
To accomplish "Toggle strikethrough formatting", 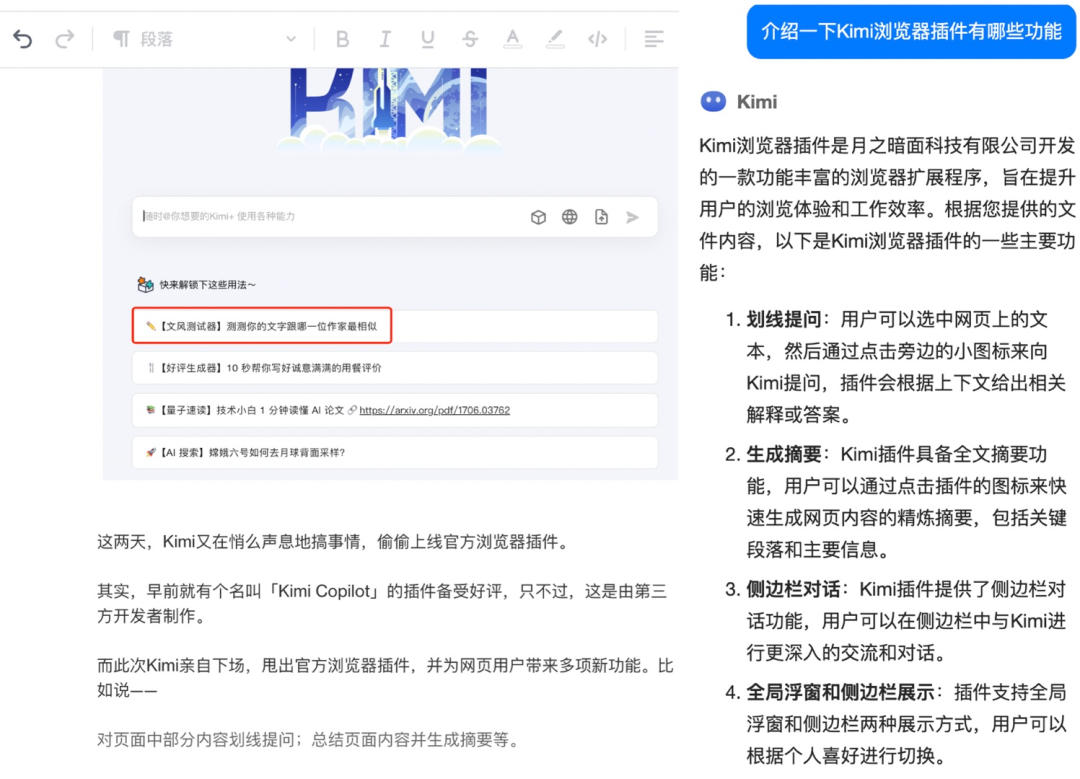I will point(470,39).
